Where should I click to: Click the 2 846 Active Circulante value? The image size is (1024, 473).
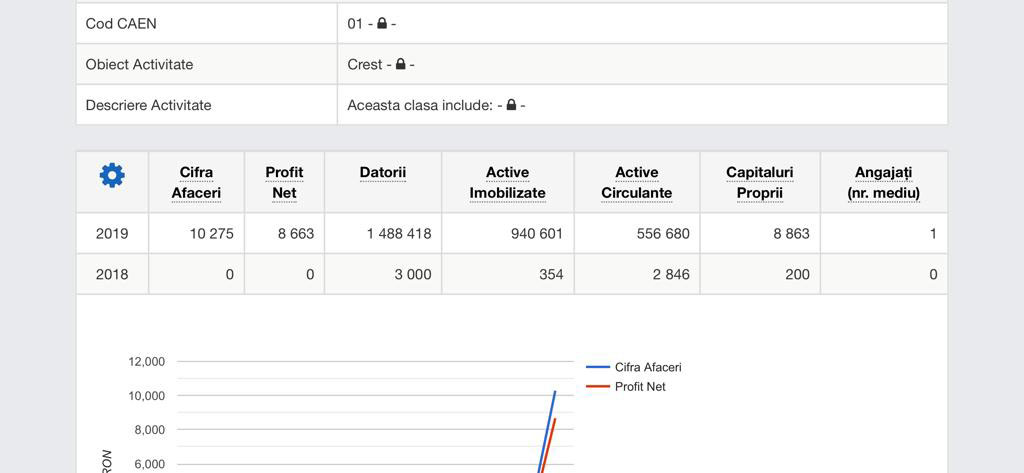(671, 274)
